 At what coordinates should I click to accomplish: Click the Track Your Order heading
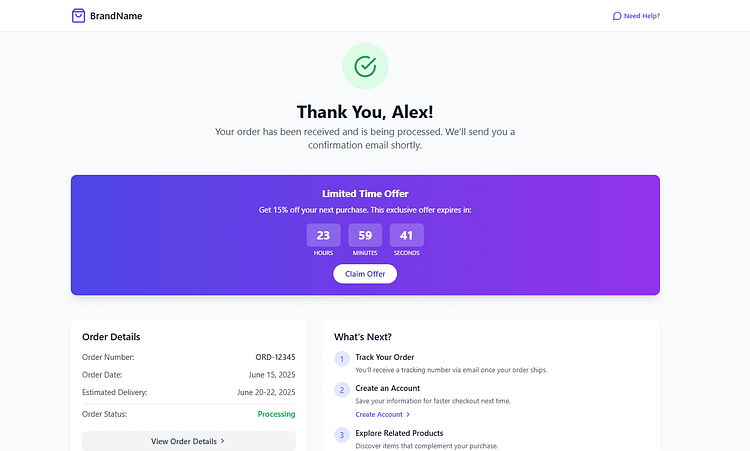coord(385,357)
